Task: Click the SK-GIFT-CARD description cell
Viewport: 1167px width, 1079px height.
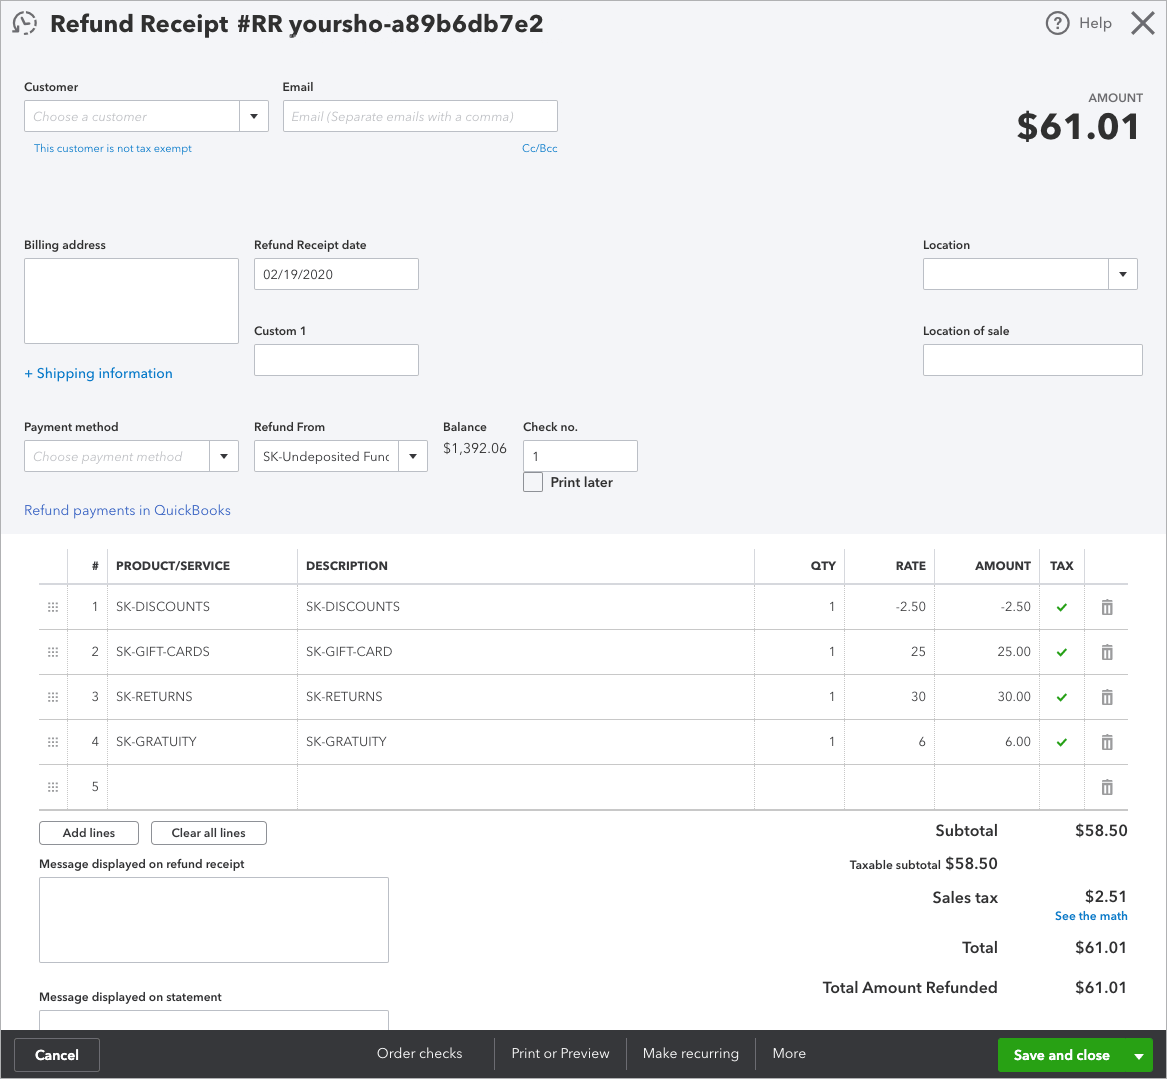Action: point(525,652)
